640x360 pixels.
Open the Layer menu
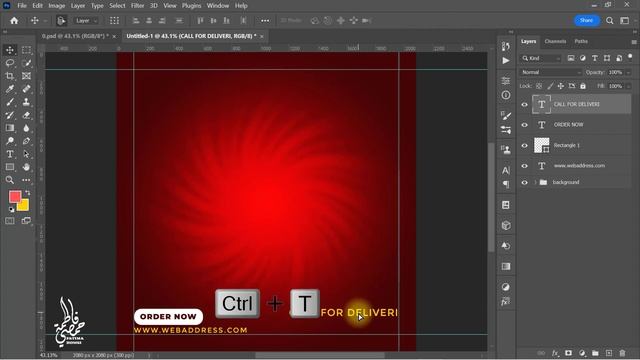[x=78, y=6]
